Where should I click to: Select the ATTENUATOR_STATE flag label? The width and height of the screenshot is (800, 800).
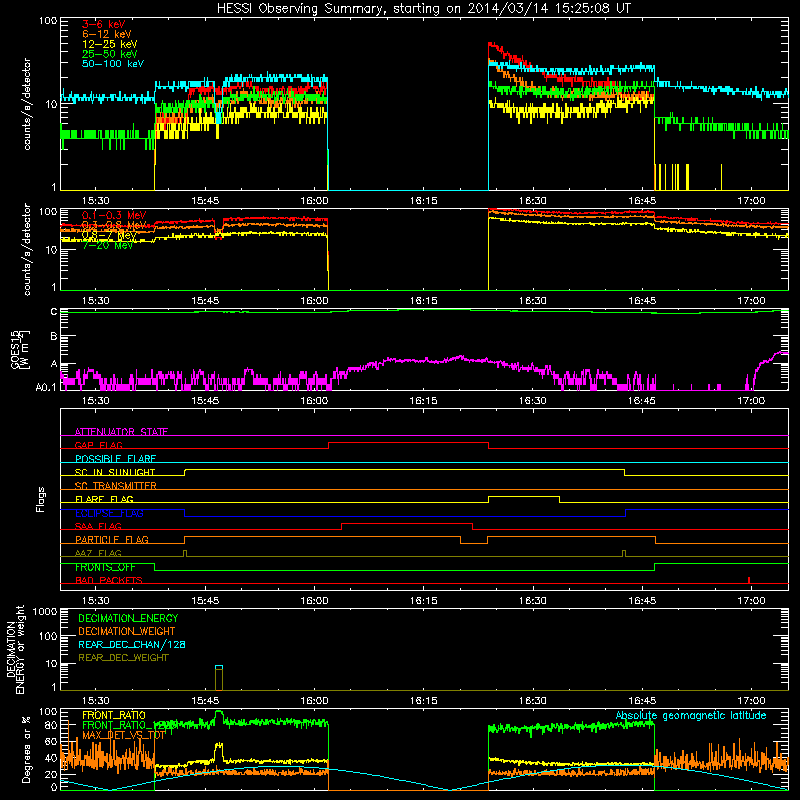pyautogui.click(x=121, y=432)
